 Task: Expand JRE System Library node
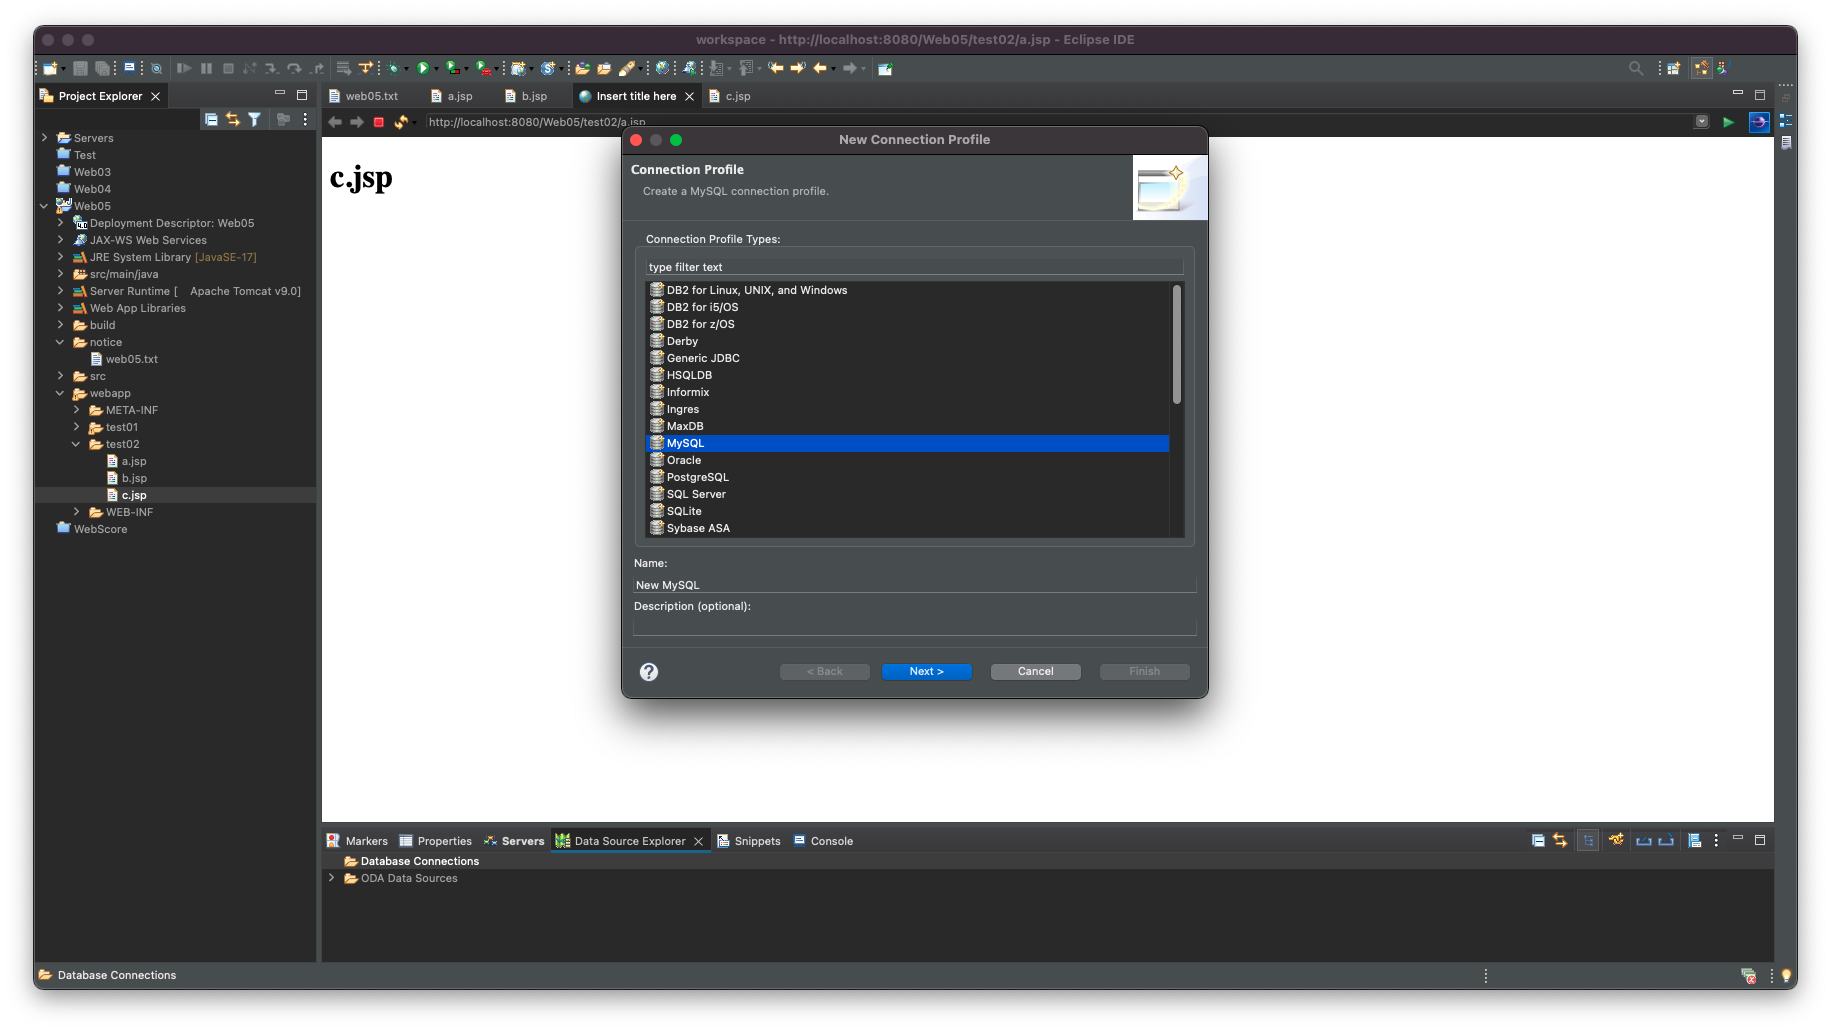tap(60, 257)
